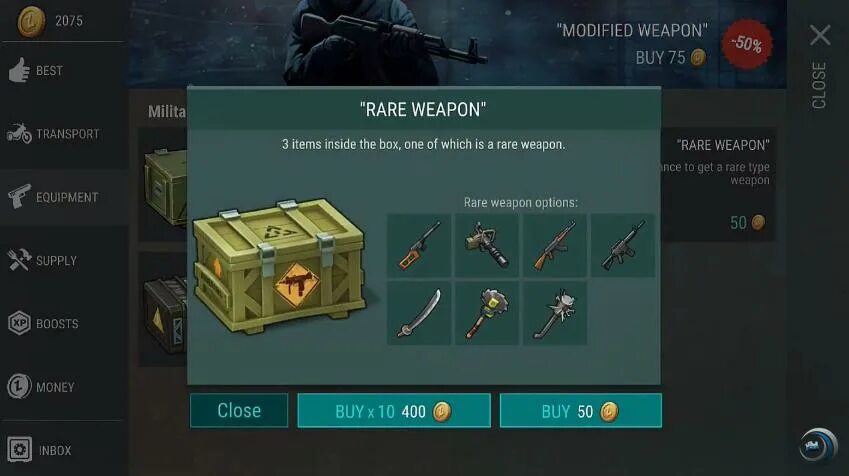This screenshot has height=476, width=849.
Task: Select the minigun weapon icon
Action: pos(486,245)
